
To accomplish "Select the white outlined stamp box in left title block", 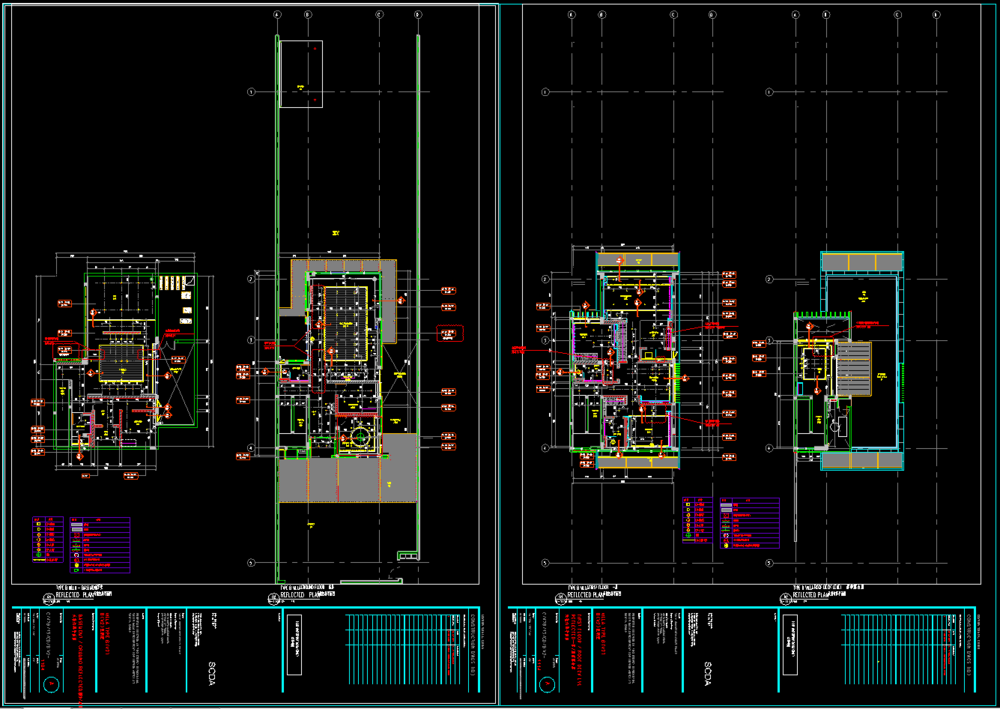I will (294, 645).
